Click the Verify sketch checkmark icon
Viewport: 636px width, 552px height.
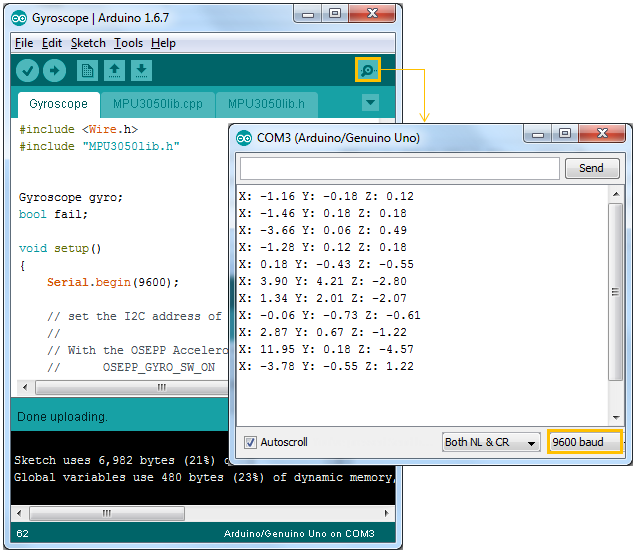coord(28,70)
